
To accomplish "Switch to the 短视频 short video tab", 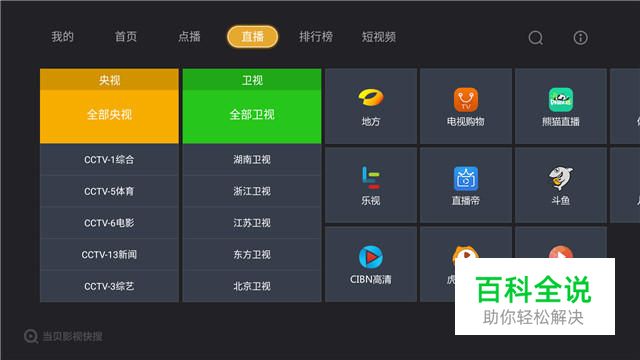I will click(x=379, y=37).
